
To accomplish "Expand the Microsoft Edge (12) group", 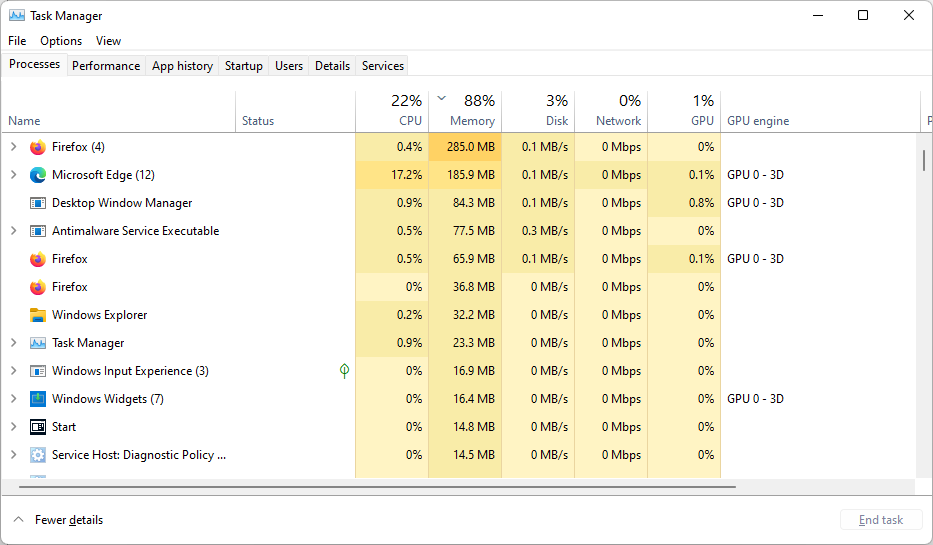I will click(x=14, y=174).
